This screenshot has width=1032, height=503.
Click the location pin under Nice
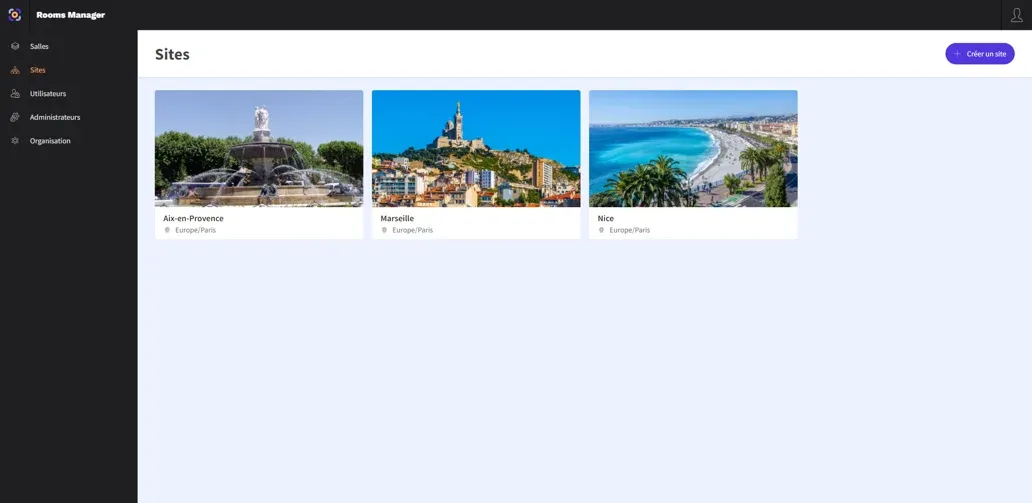(x=602, y=230)
